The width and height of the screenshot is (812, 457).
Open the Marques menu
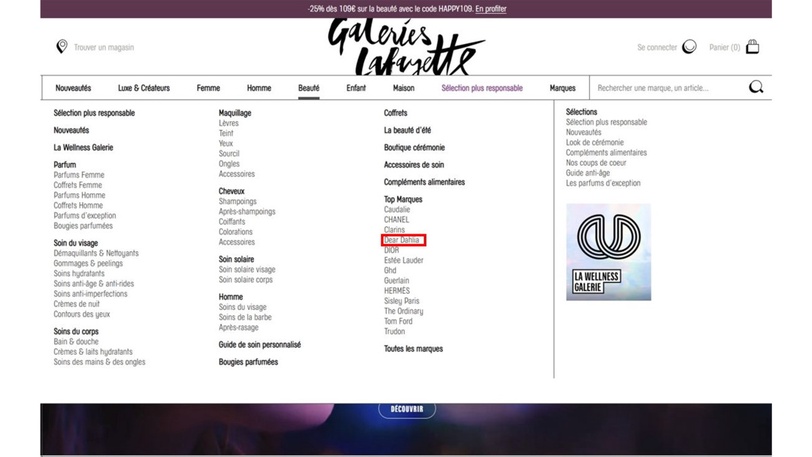click(x=562, y=88)
